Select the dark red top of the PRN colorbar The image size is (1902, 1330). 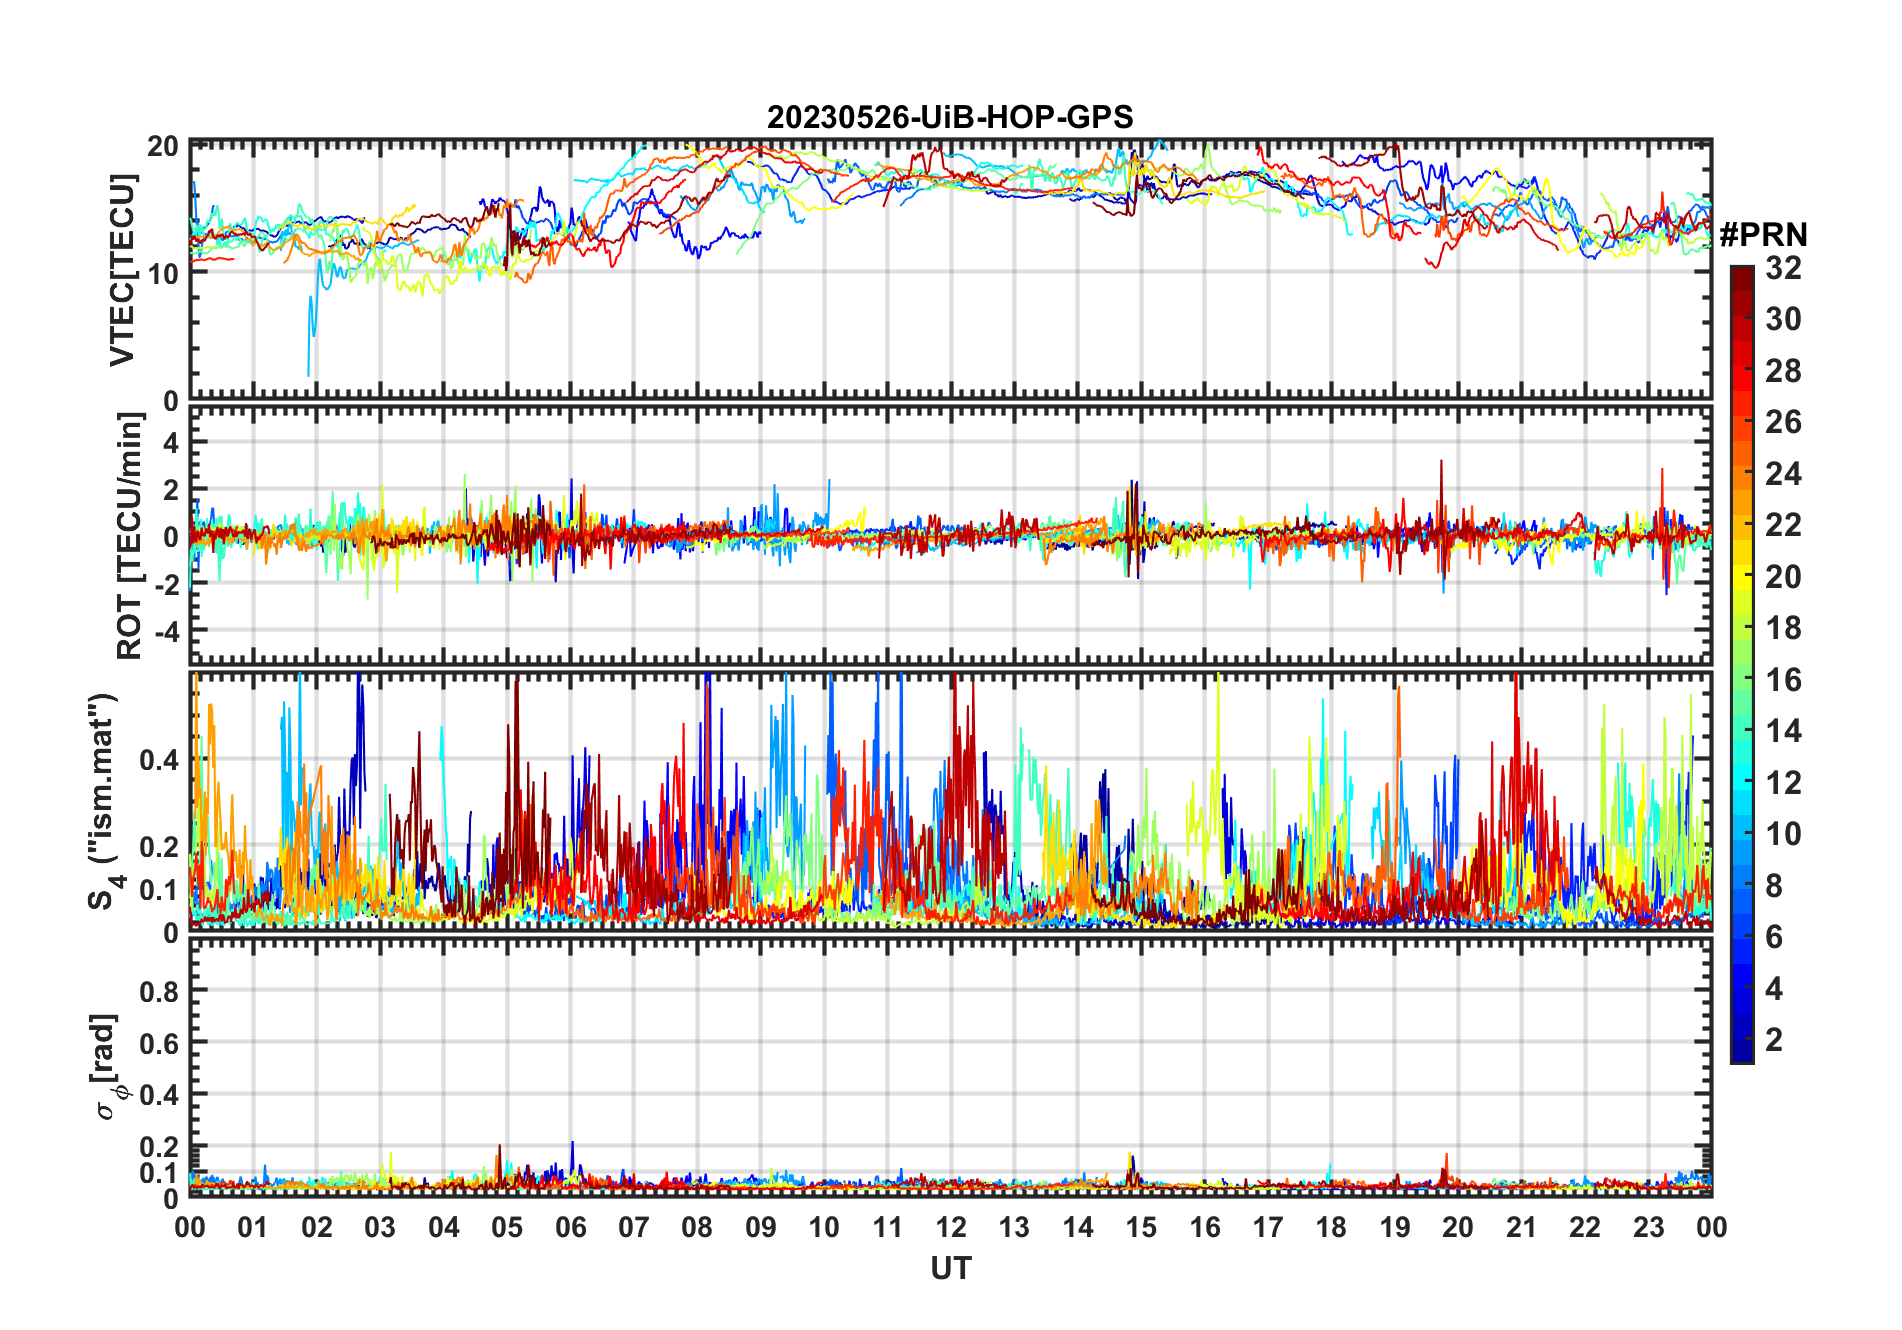tap(1741, 273)
